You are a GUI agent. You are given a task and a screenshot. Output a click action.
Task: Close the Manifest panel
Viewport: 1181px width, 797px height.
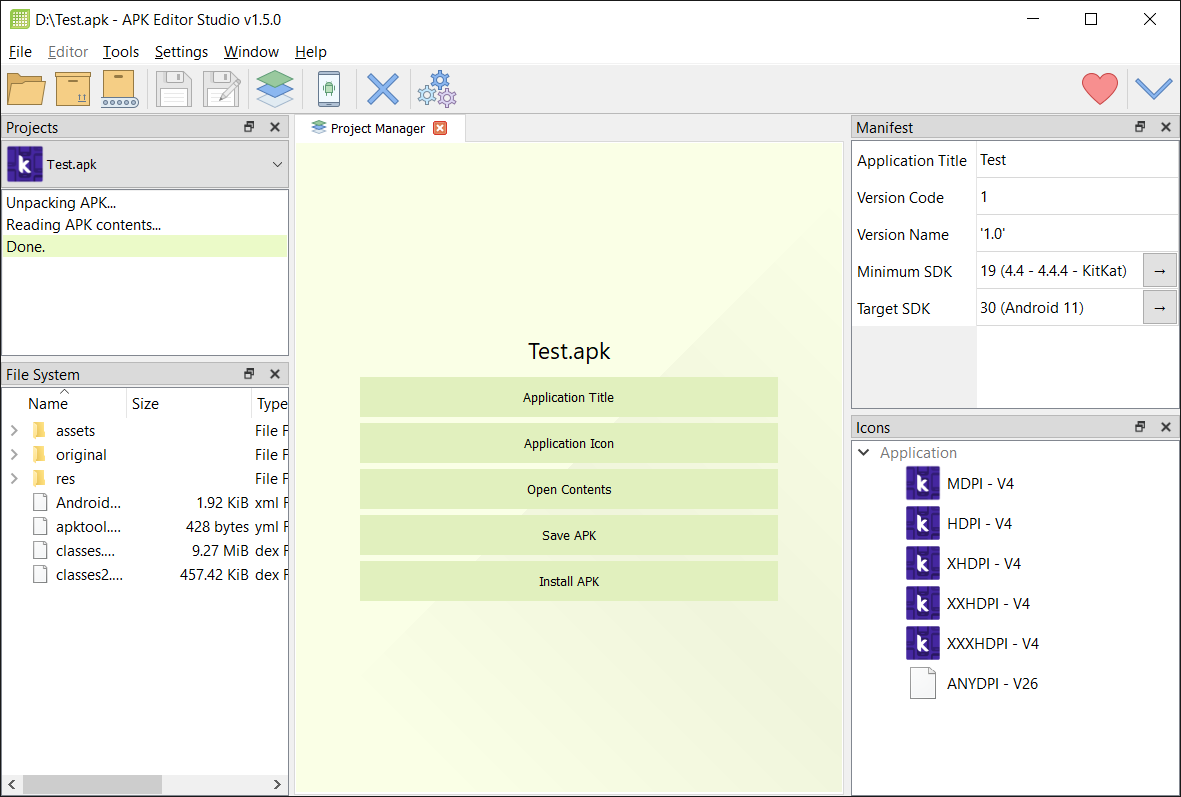point(1166,127)
